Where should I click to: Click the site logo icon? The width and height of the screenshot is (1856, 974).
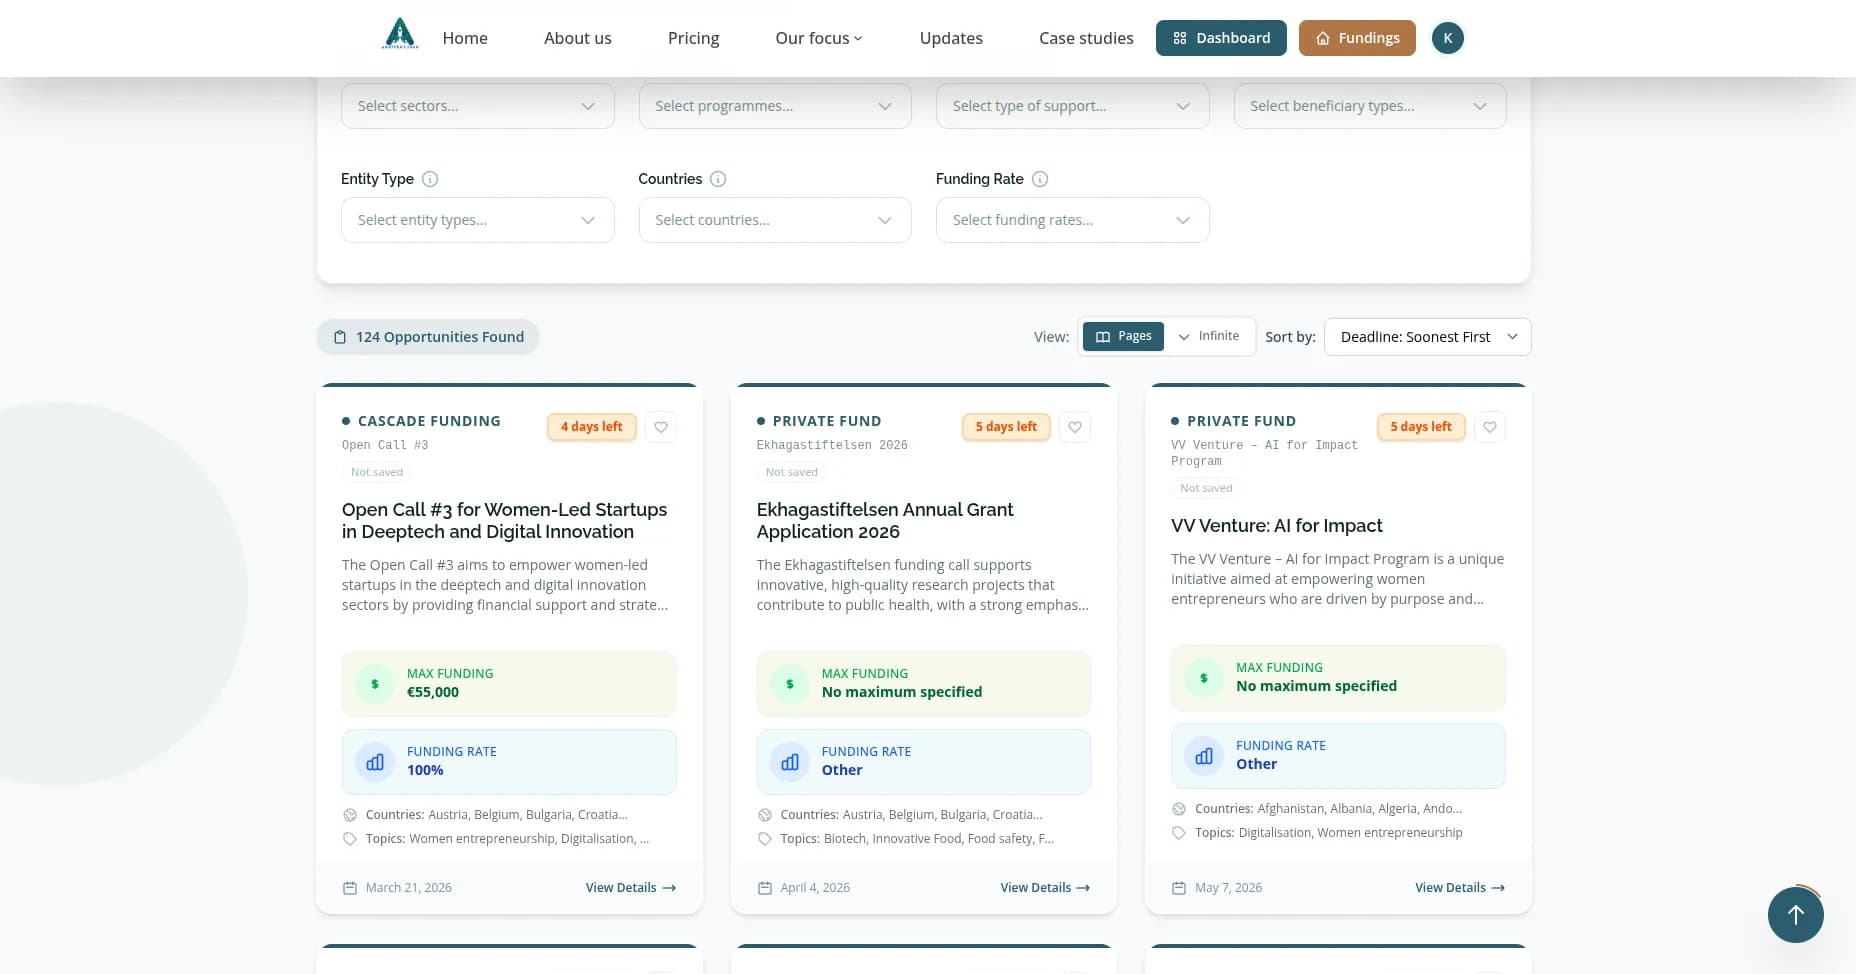tap(400, 34)
